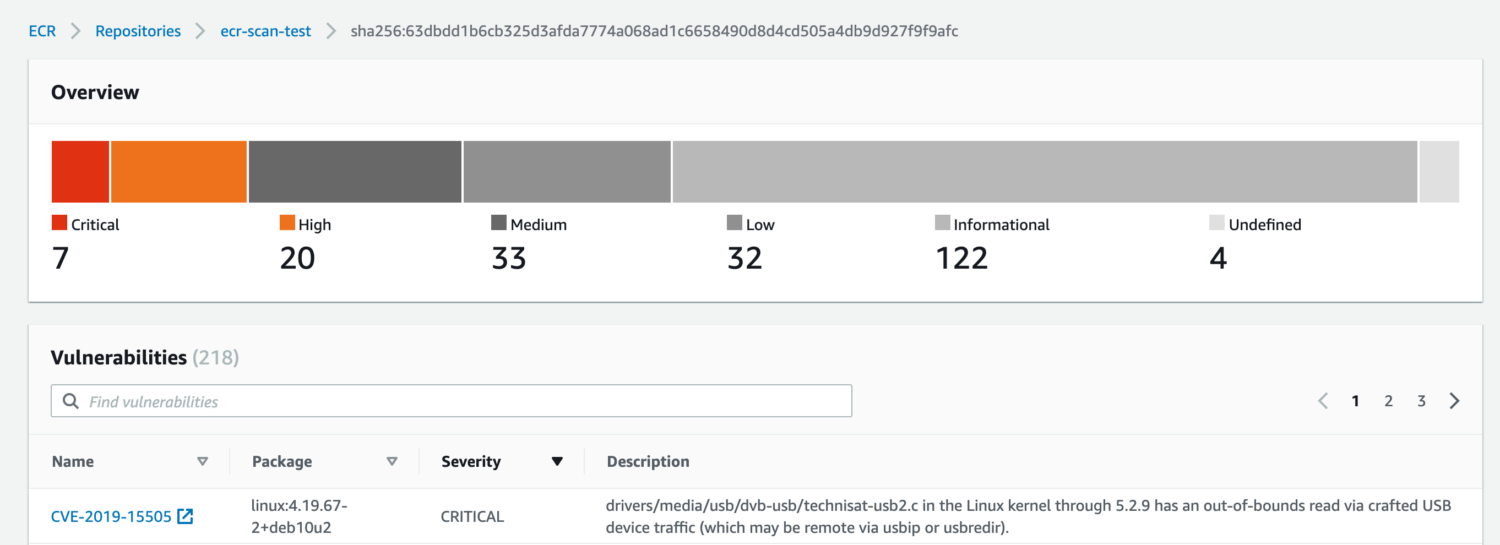Click the Low count of 32
1500x545 pixels.
click(745, 258)
